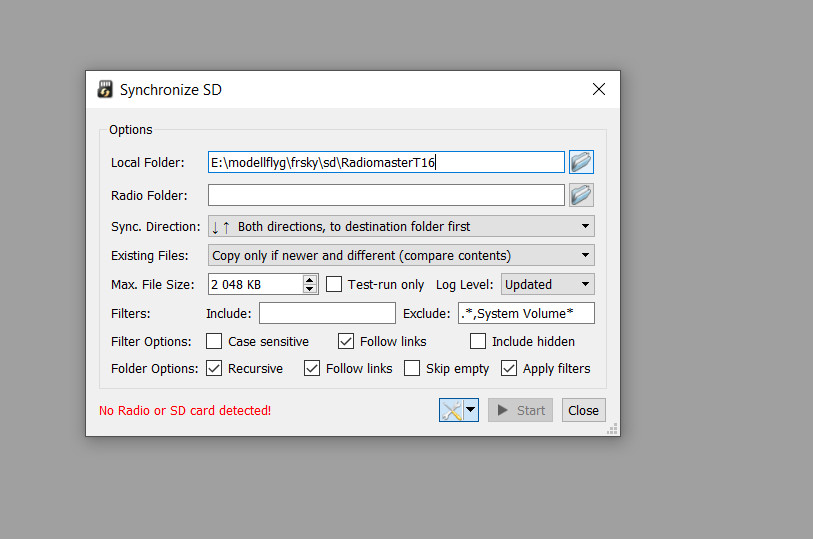Click the SD card title bar icon
Image resolution: width=813 pixels, height=539 pixels.
click(105, 90)
